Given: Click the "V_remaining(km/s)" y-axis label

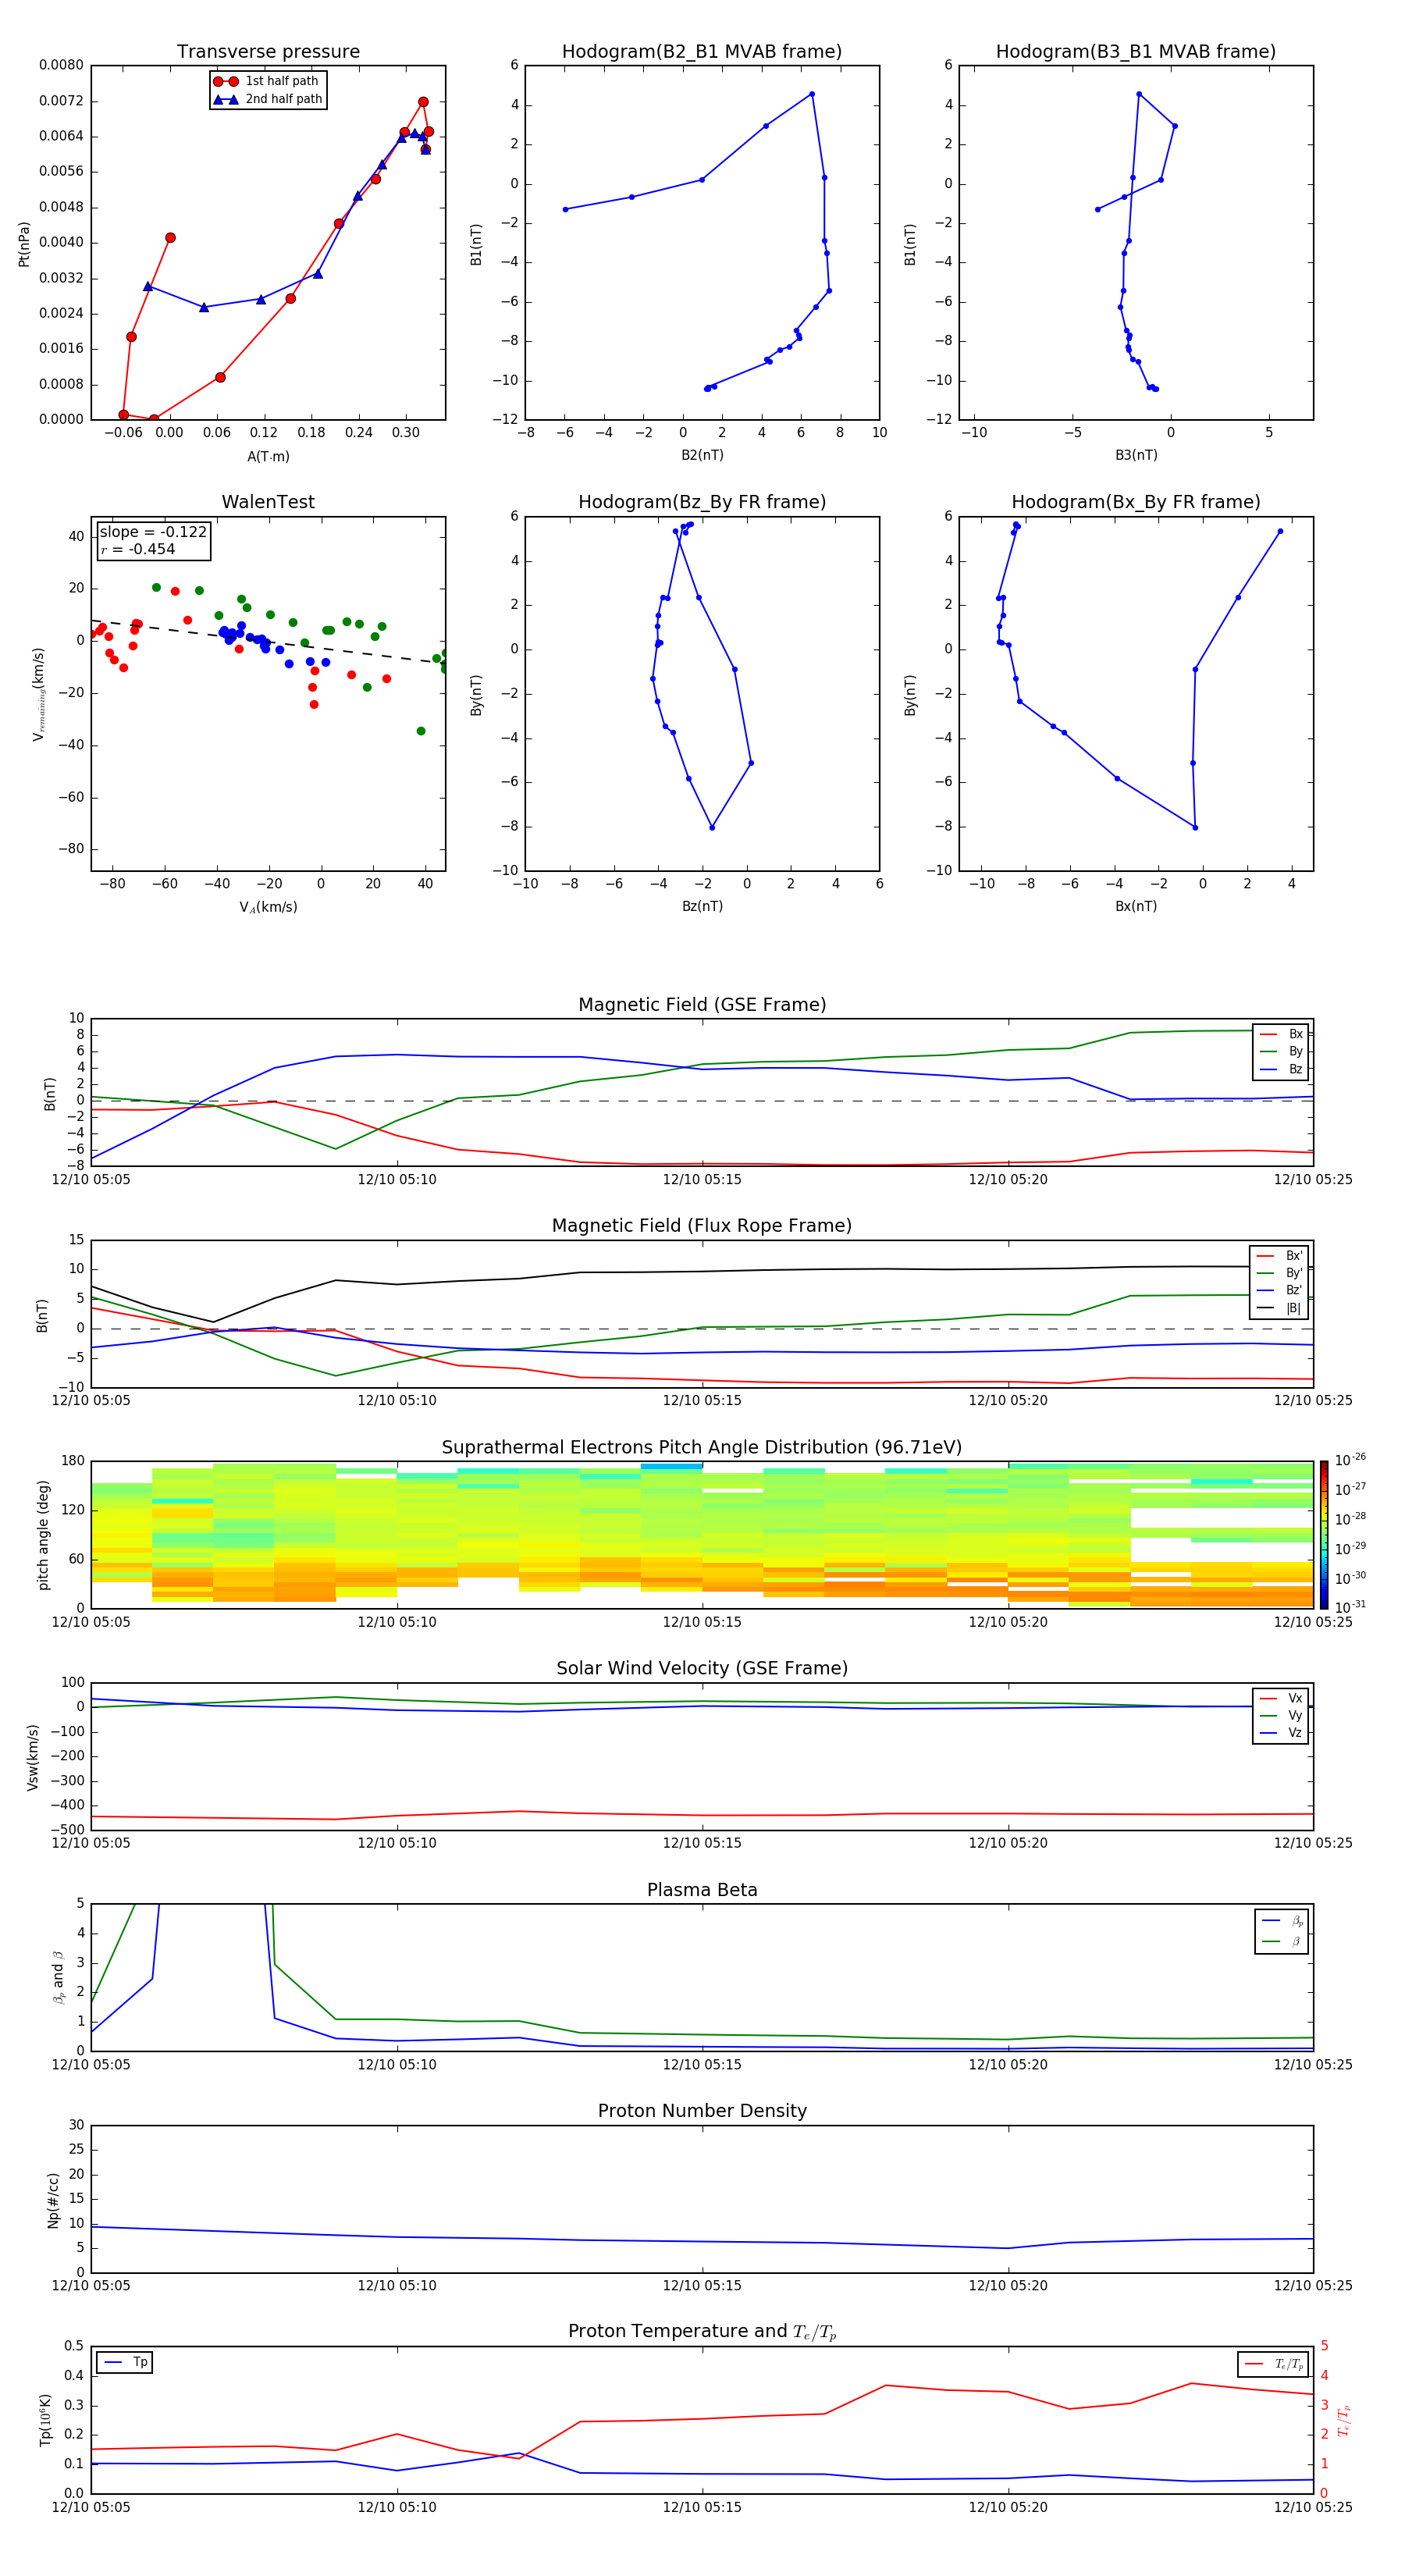Looking at the screenshot, I should click(x=38, y=694).
